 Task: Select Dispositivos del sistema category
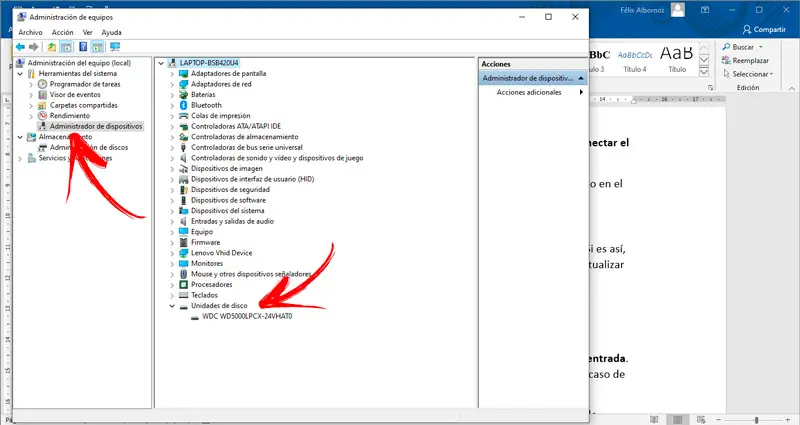228,211
